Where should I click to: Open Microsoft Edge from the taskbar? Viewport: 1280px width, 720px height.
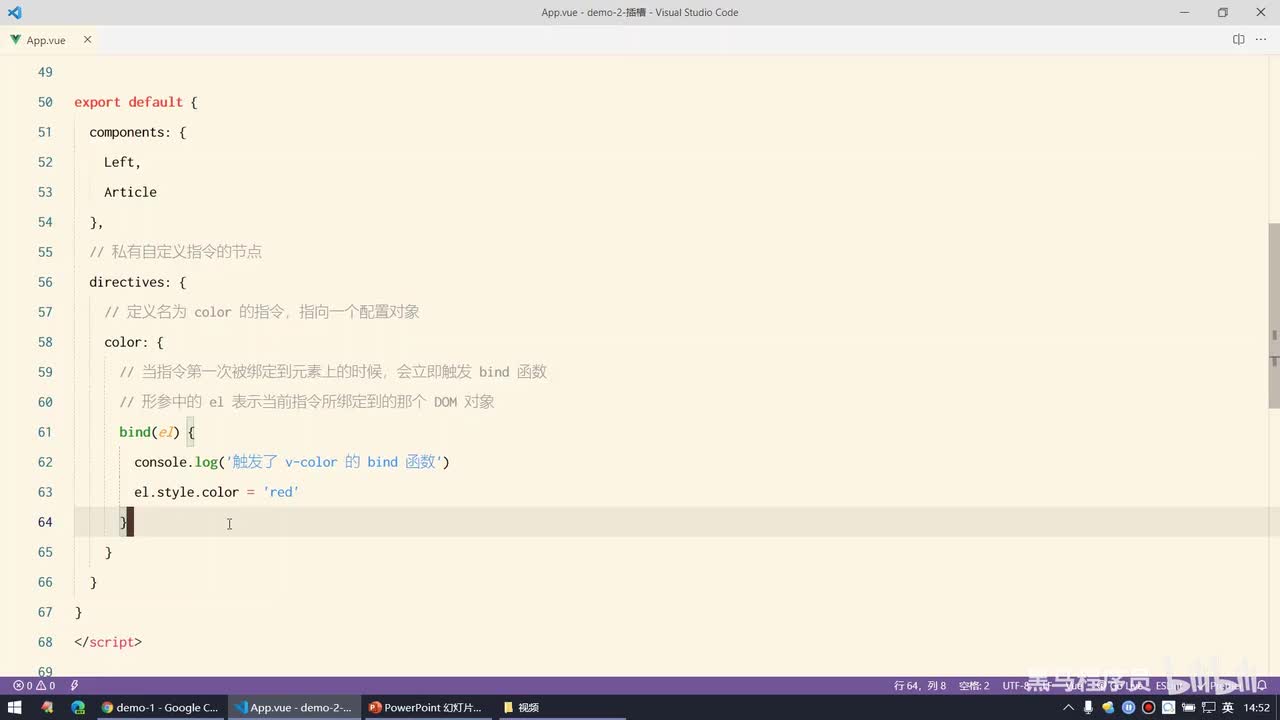tap(78, 707)
